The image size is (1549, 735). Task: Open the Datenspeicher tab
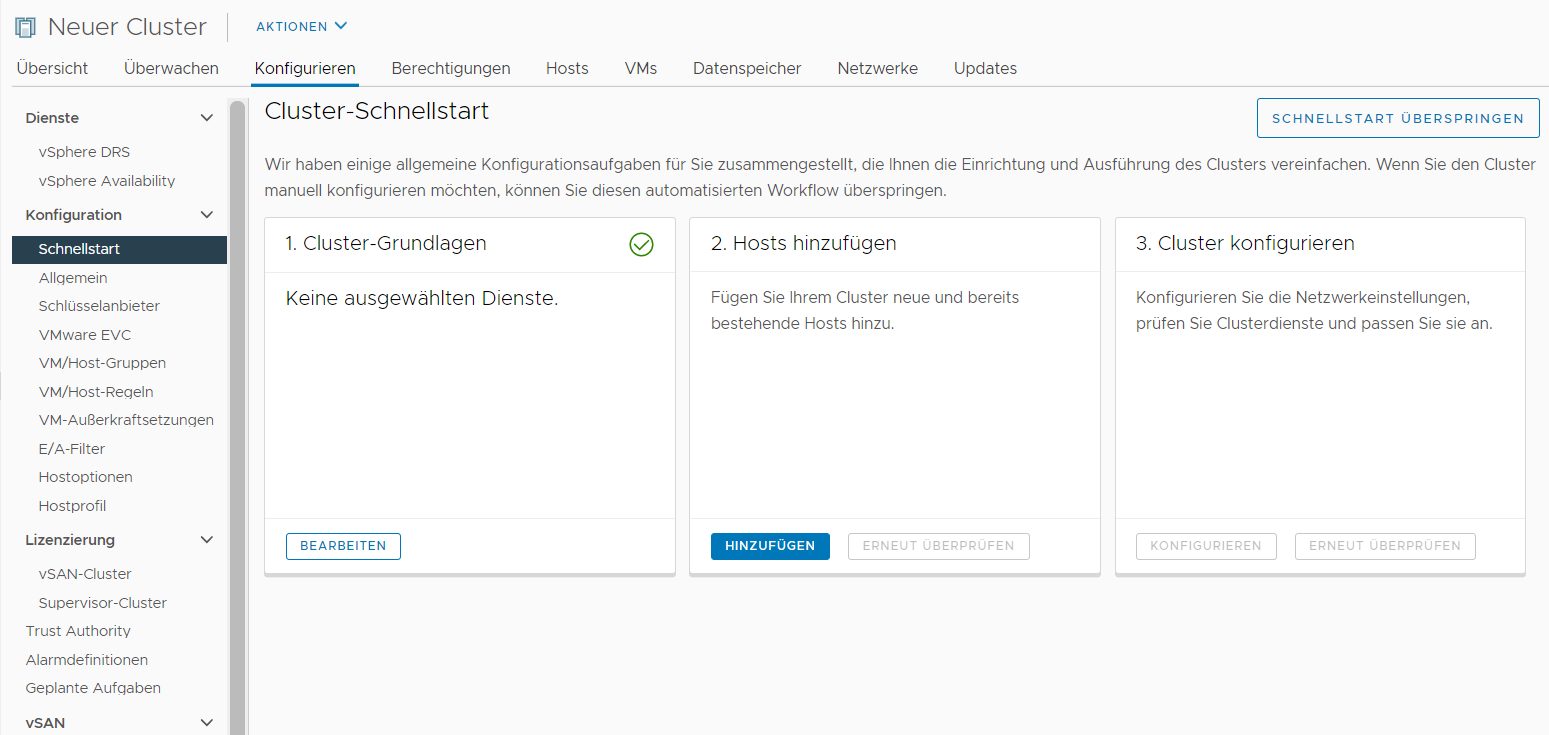747,68
